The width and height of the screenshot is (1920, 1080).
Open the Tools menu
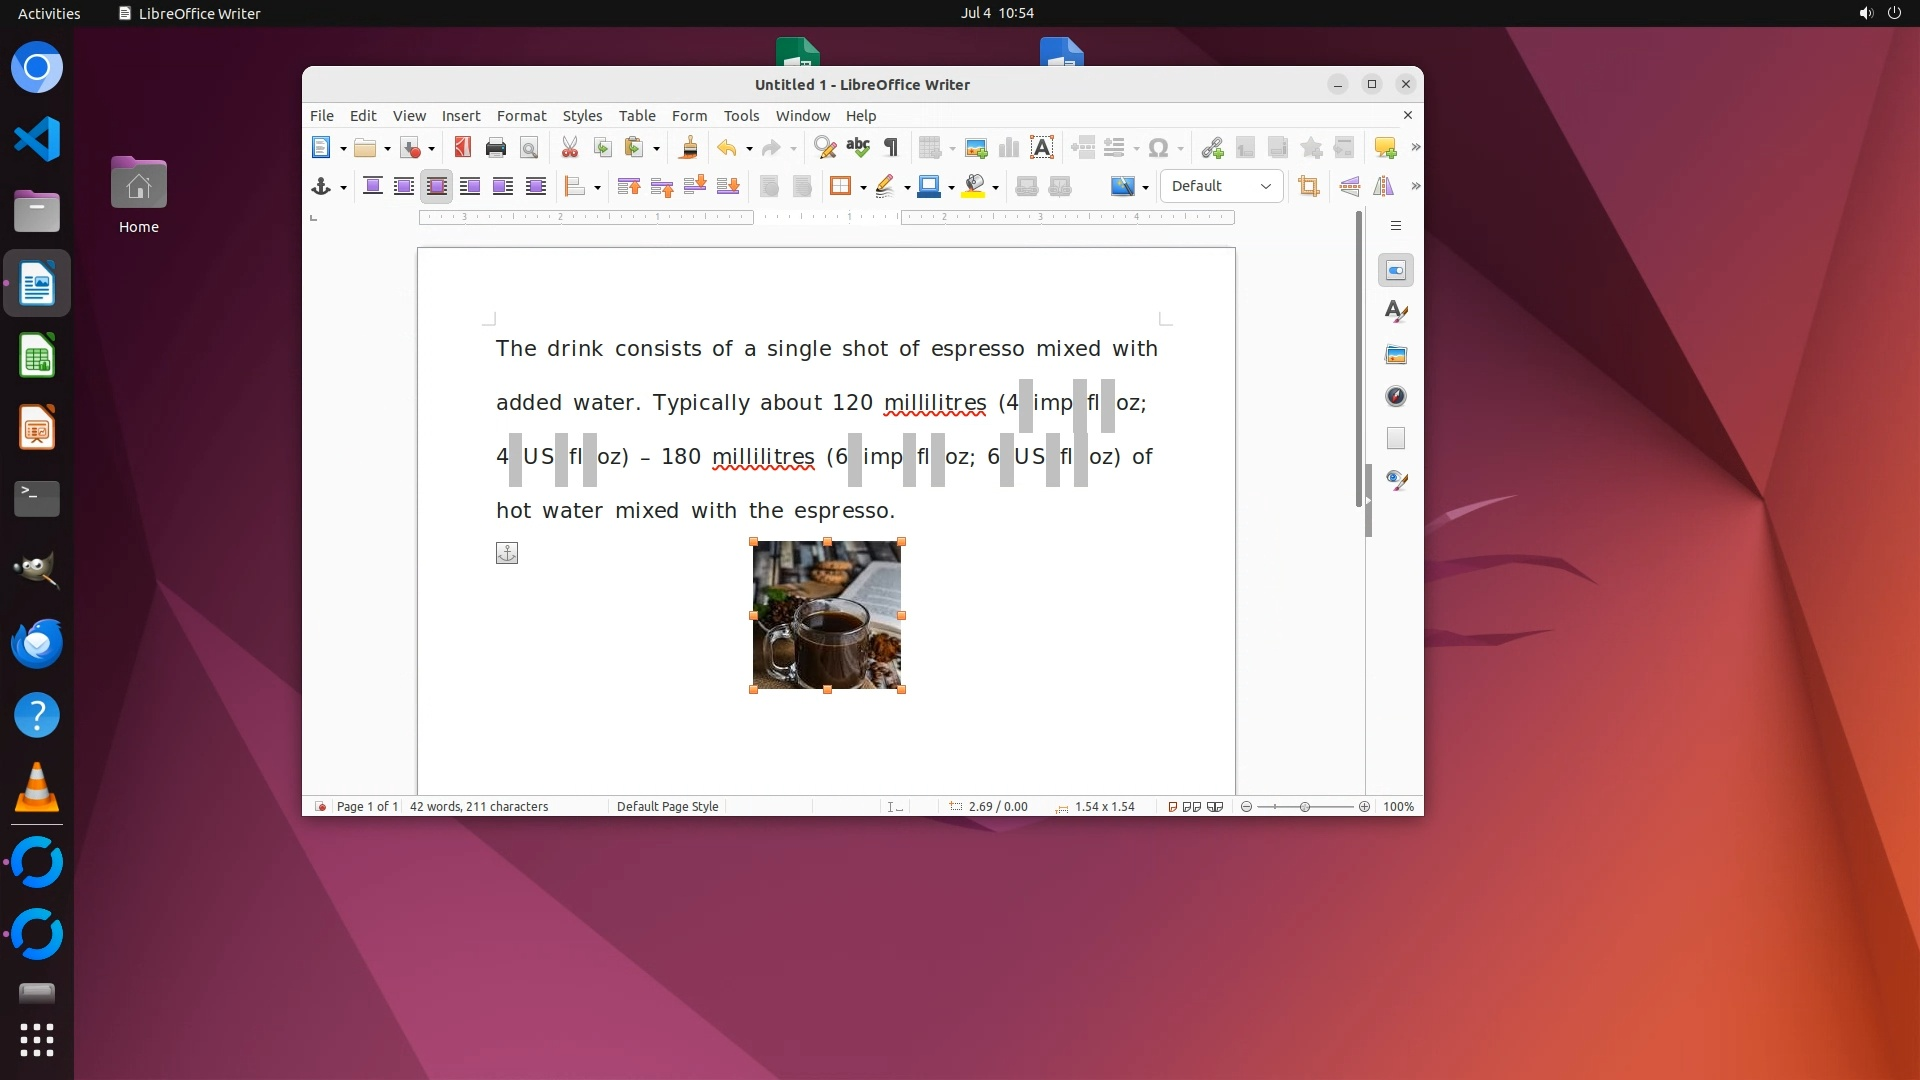coord(741,116)
